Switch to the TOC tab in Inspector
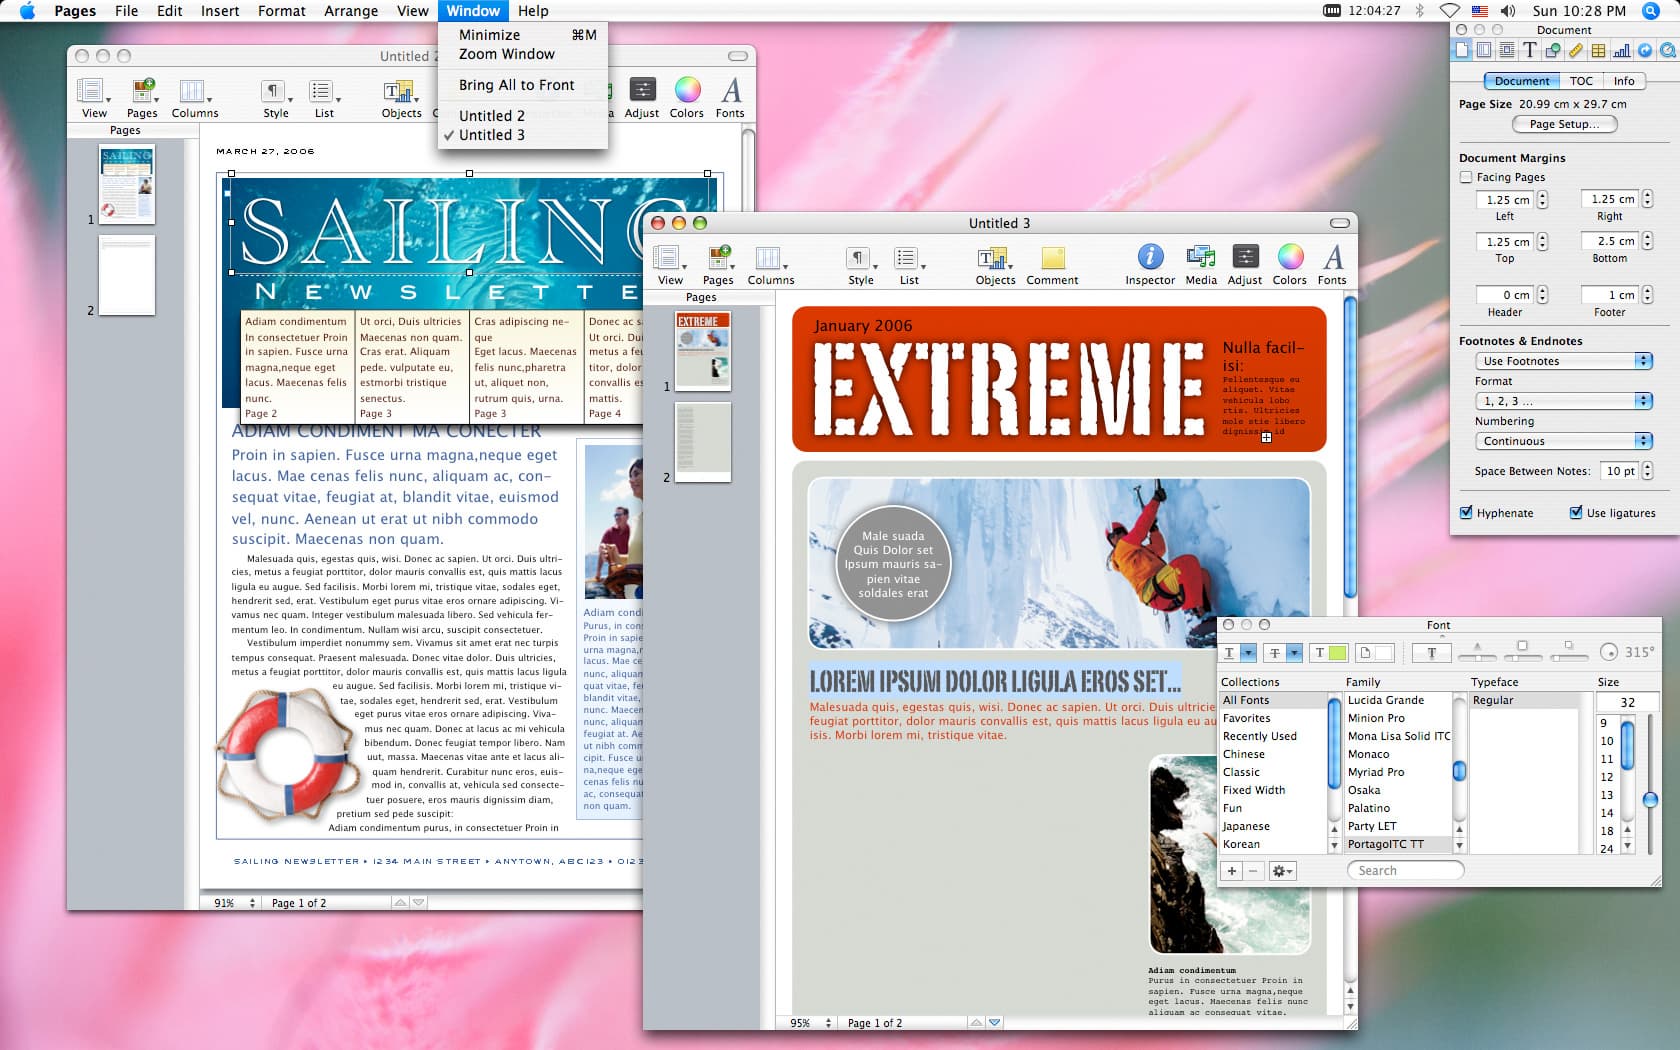1680x1050 pixels. [1581, 81]
